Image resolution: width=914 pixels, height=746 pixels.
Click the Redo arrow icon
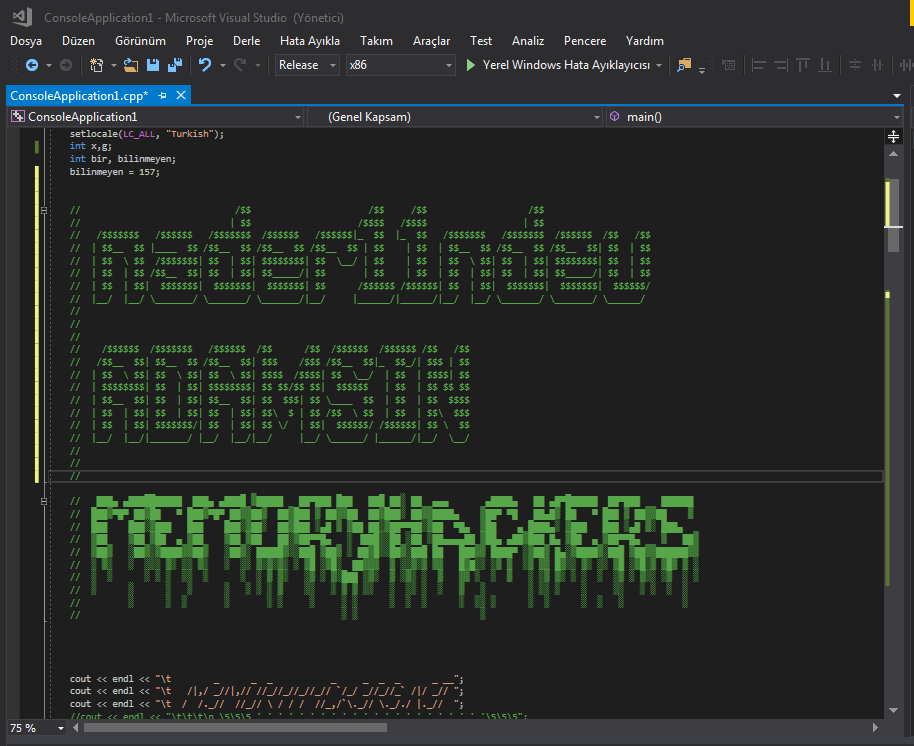240,65
